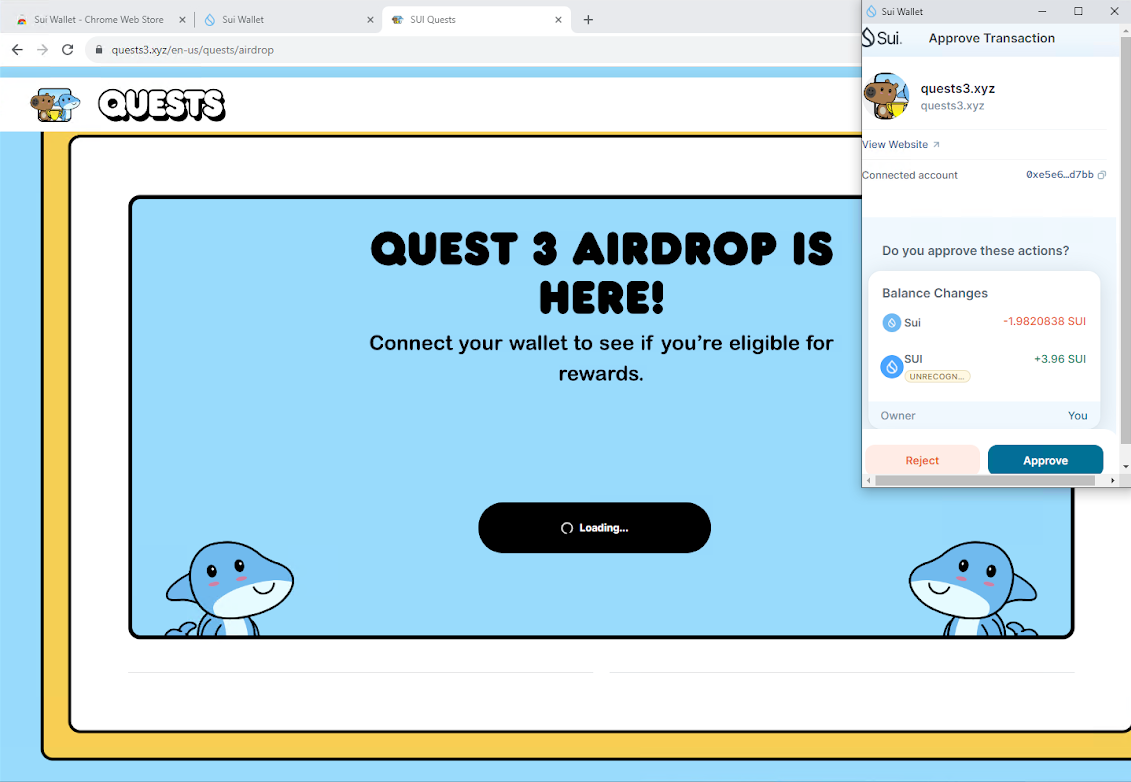
Task: Click the Sui coin icon beside -1.9820838 SUI
Action: point(891,322)
